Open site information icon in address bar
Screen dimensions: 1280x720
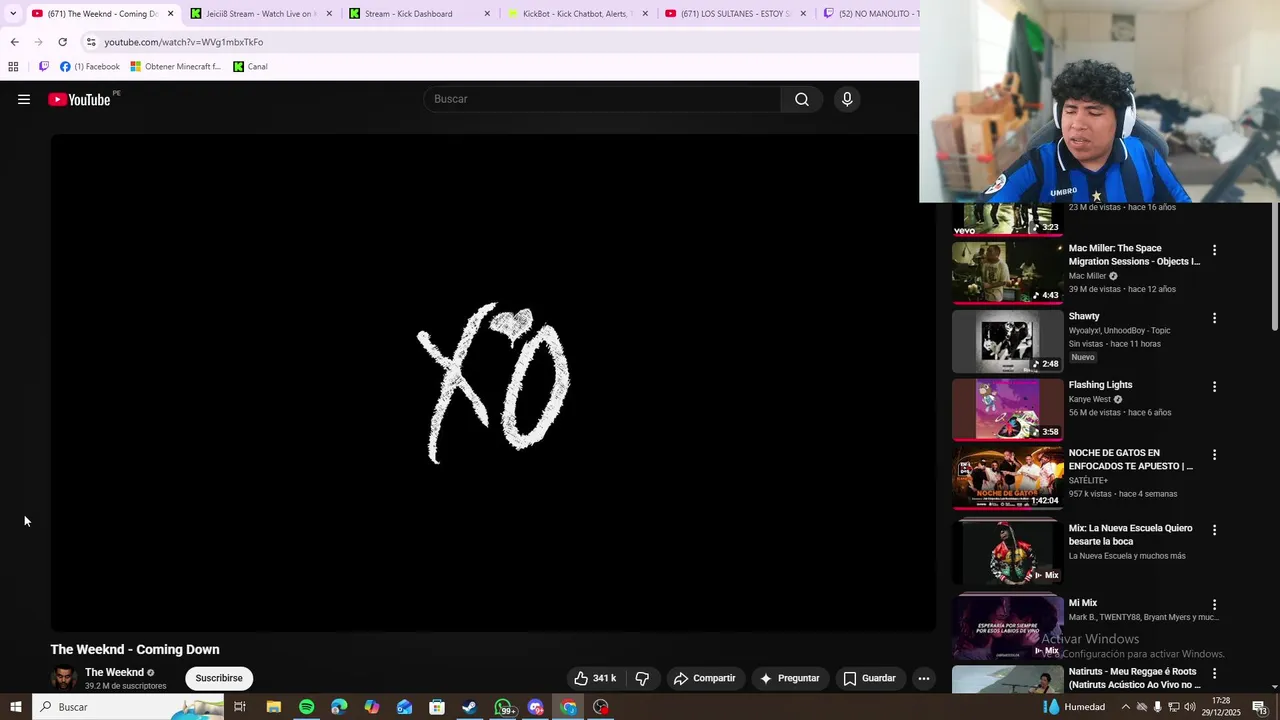[91, 42]
